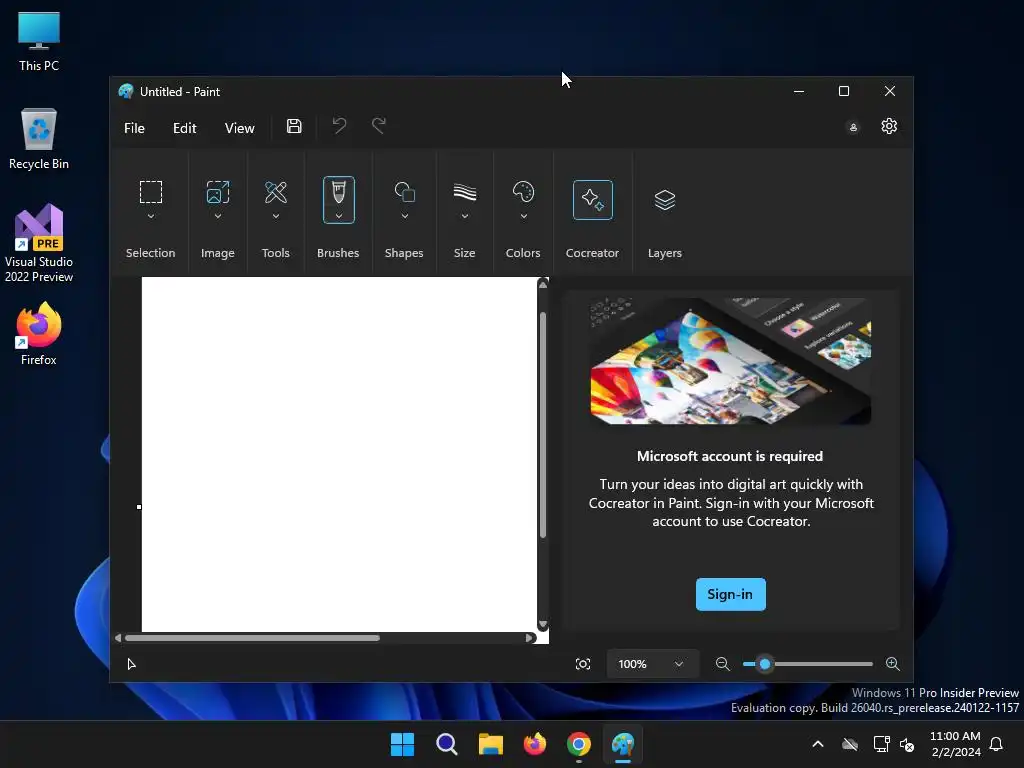Viewport: 1024px width, 768px height.
Task: Click the Undo arrow icon
Action: 339,125
